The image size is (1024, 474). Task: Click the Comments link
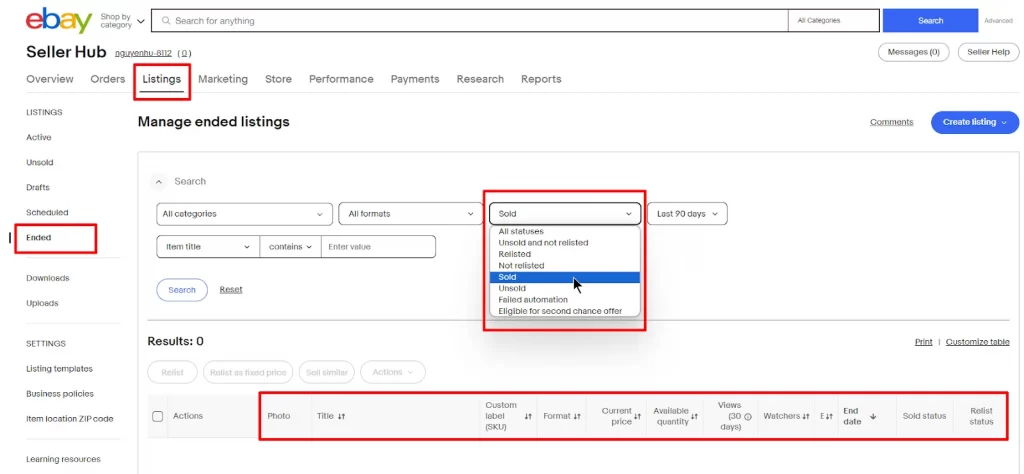[x=891, y=122]
